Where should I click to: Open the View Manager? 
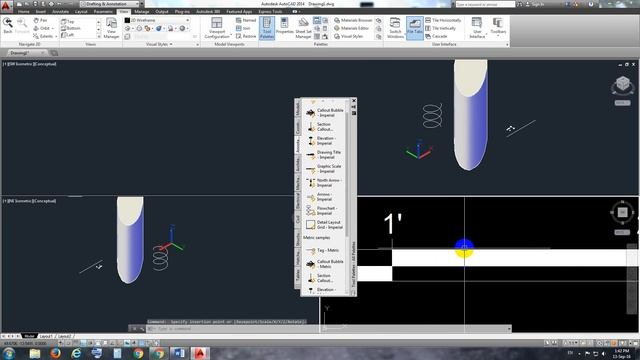point(111,28)
